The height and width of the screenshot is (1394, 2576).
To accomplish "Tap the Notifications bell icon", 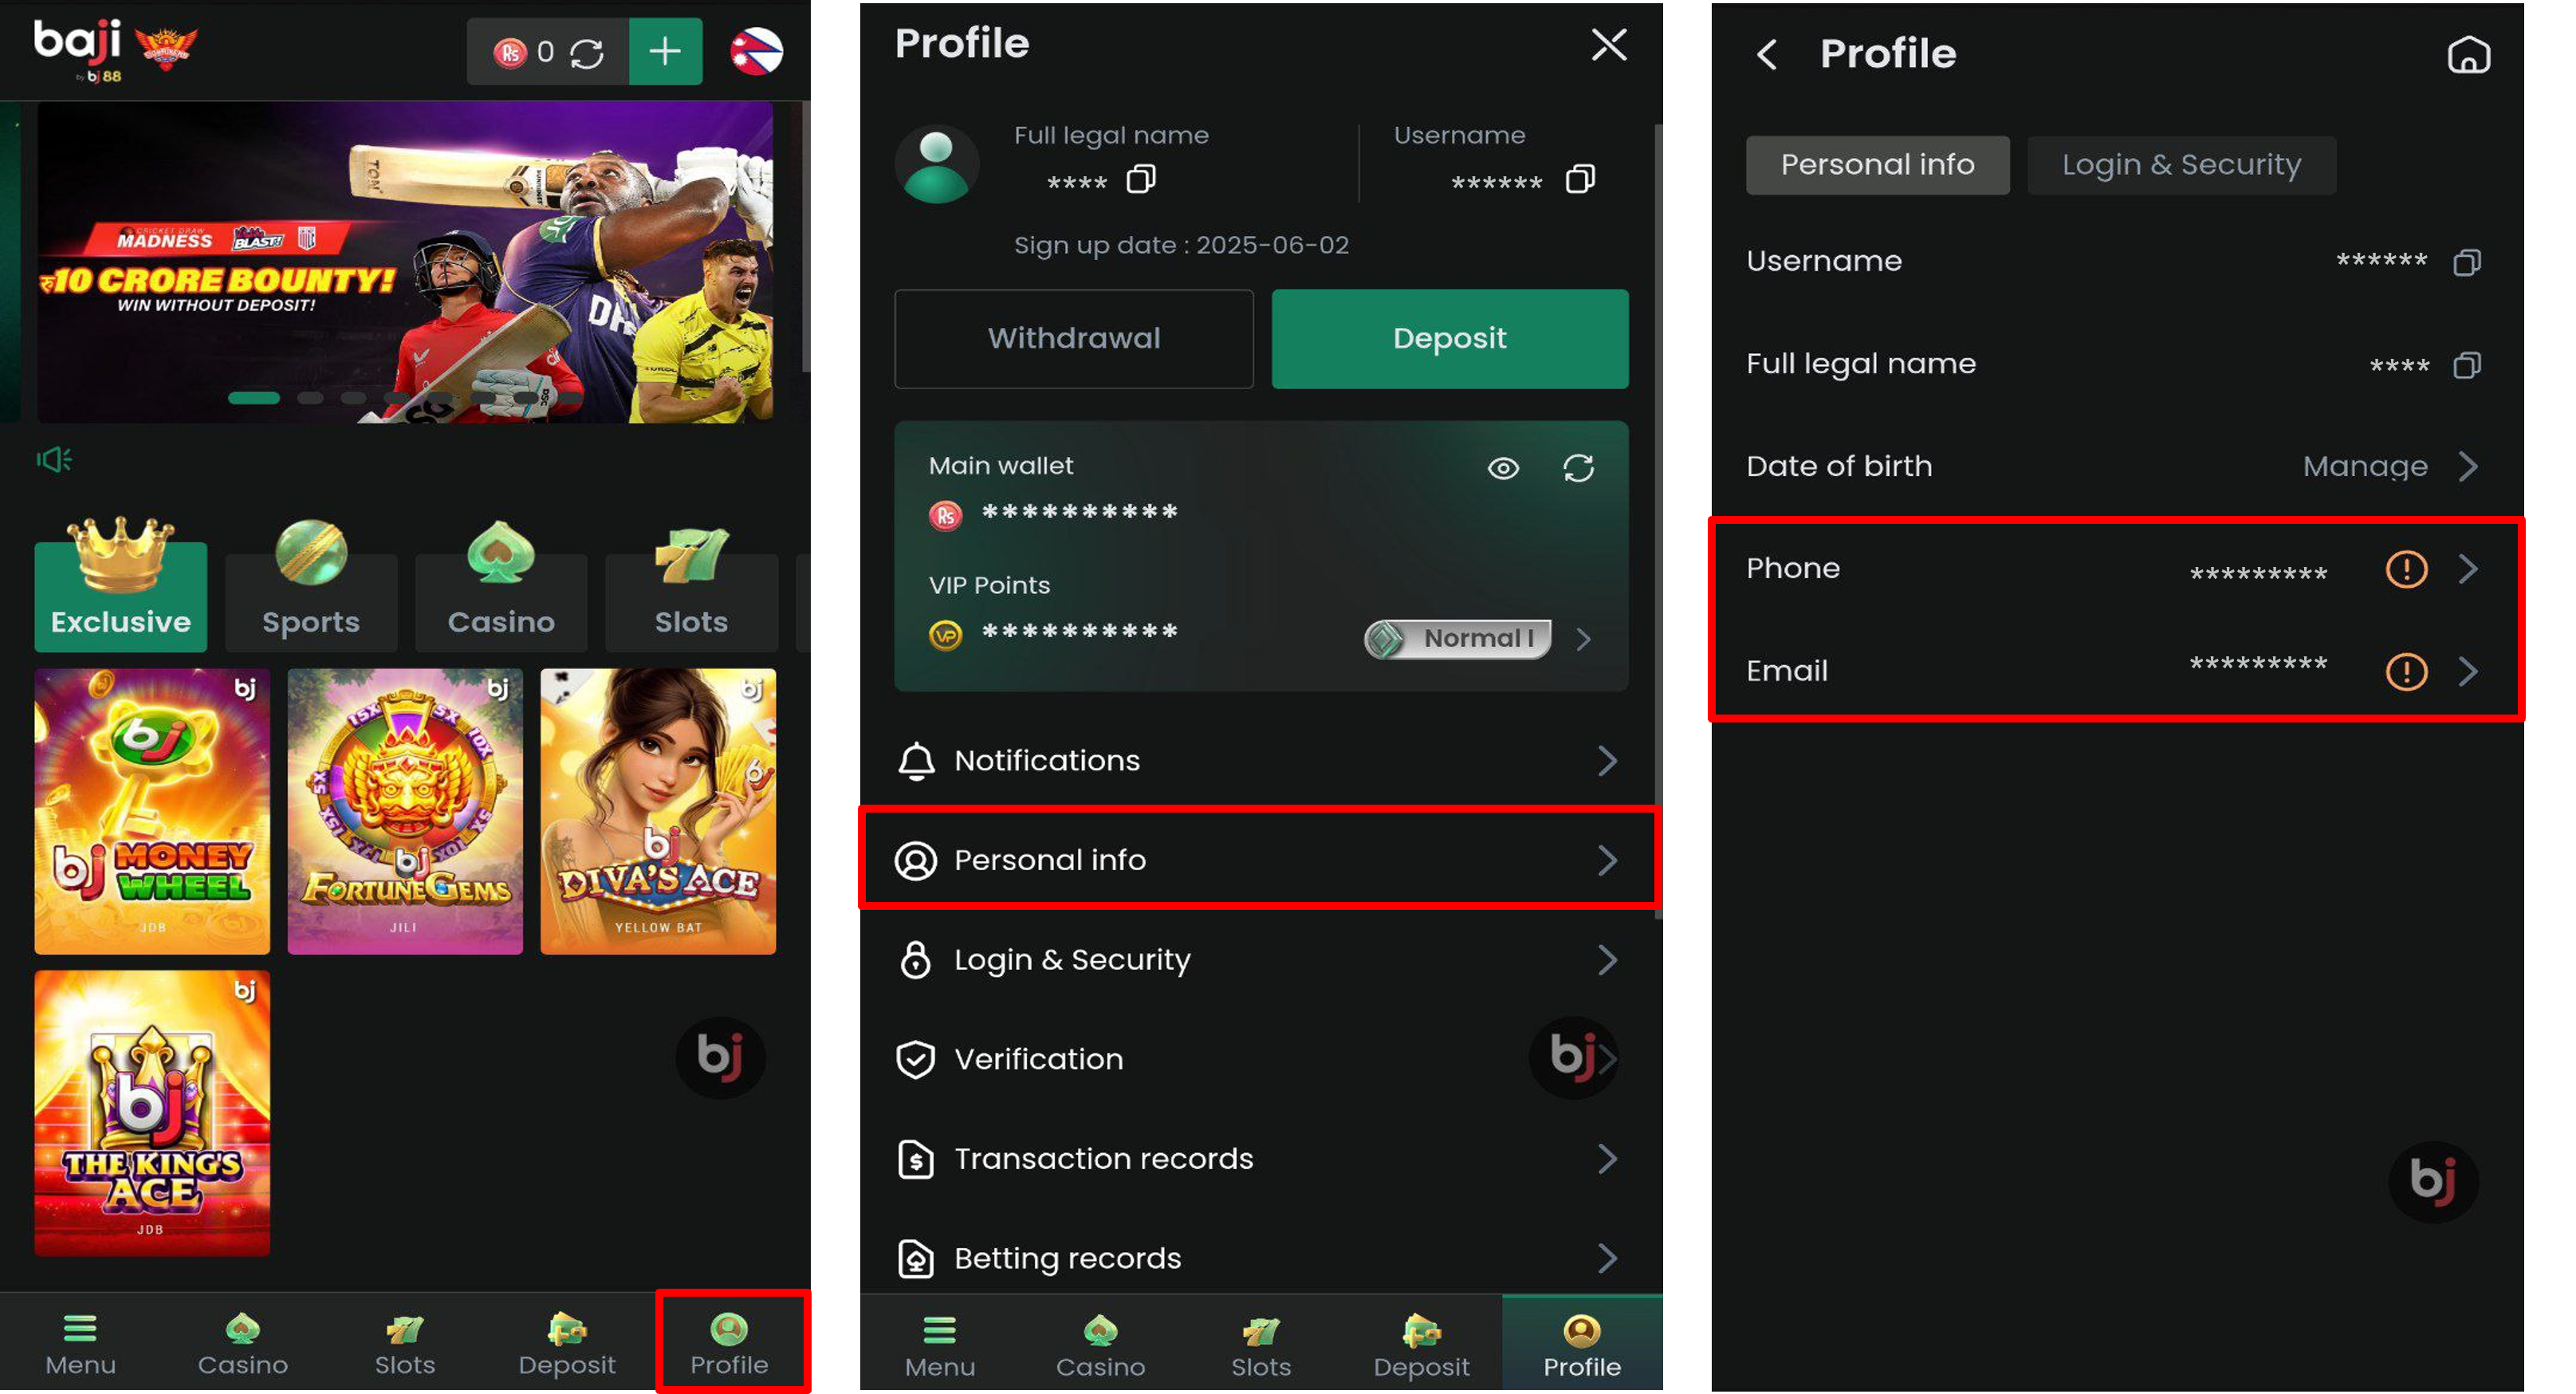I will (x=916, y=761).
